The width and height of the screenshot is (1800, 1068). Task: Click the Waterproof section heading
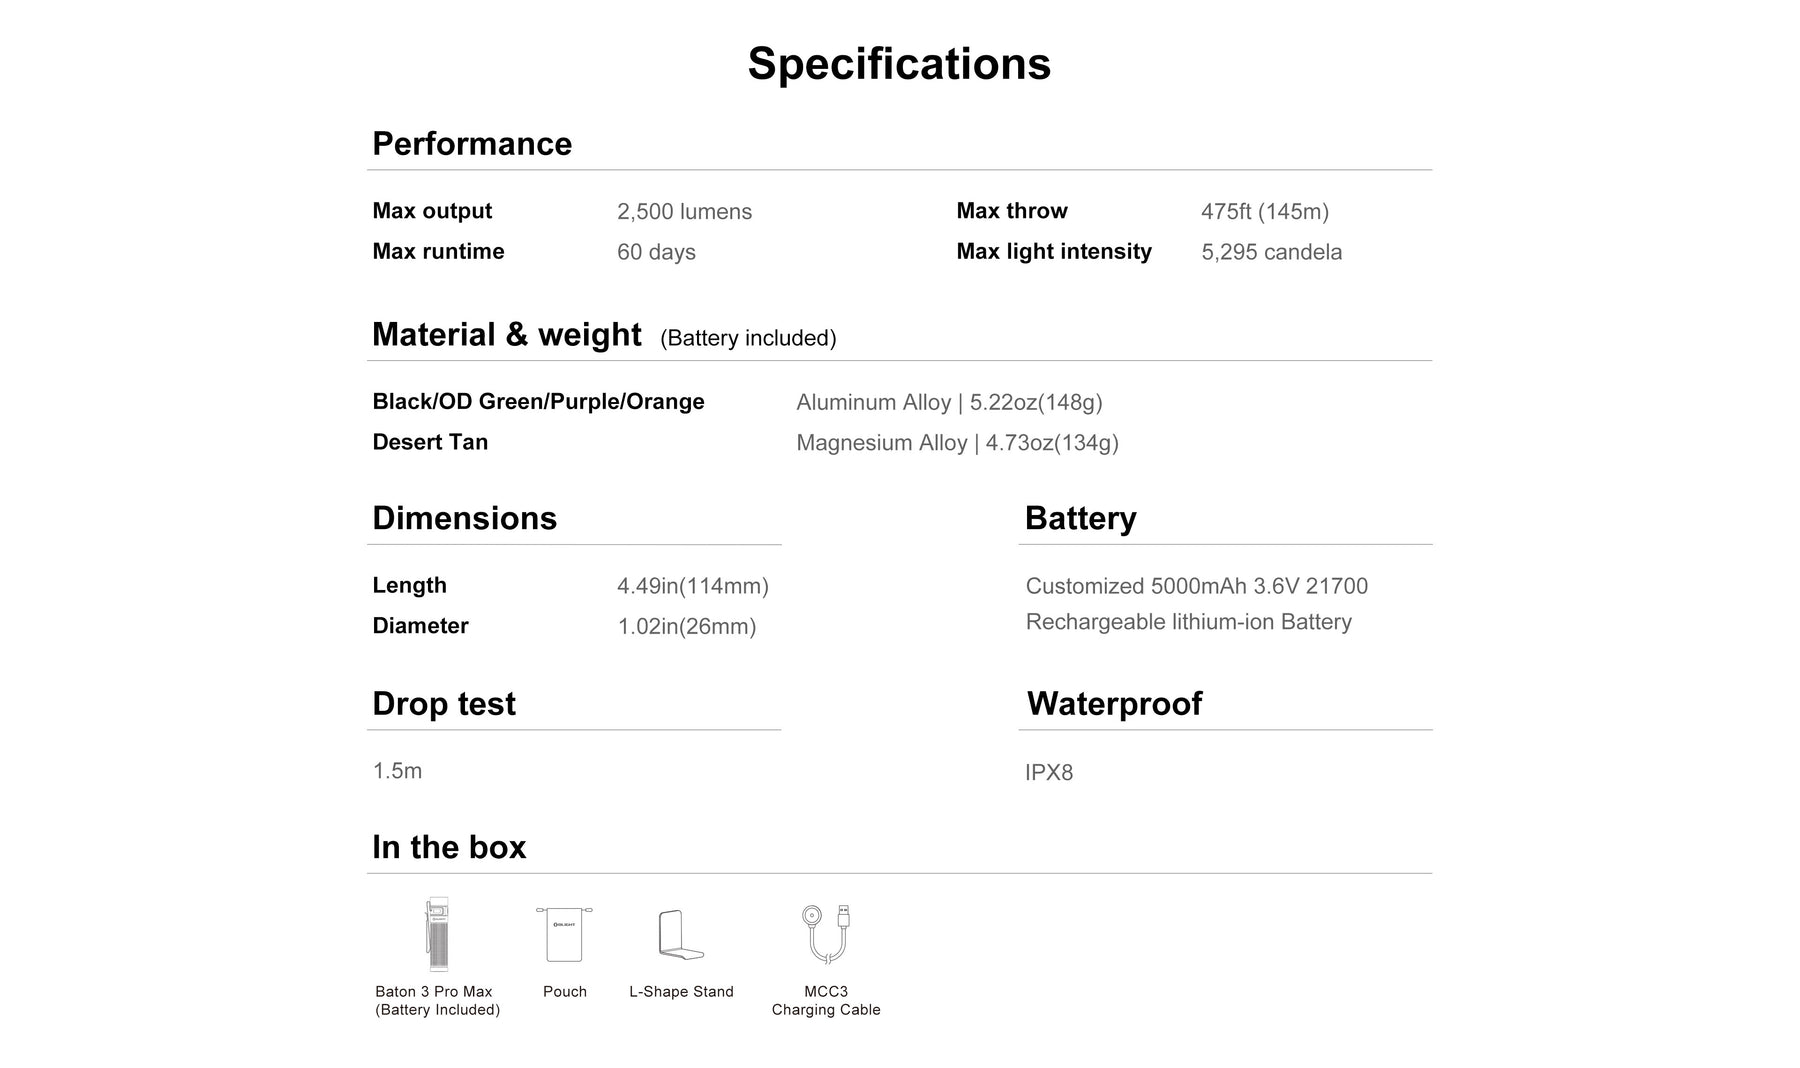click(1114, 704)
